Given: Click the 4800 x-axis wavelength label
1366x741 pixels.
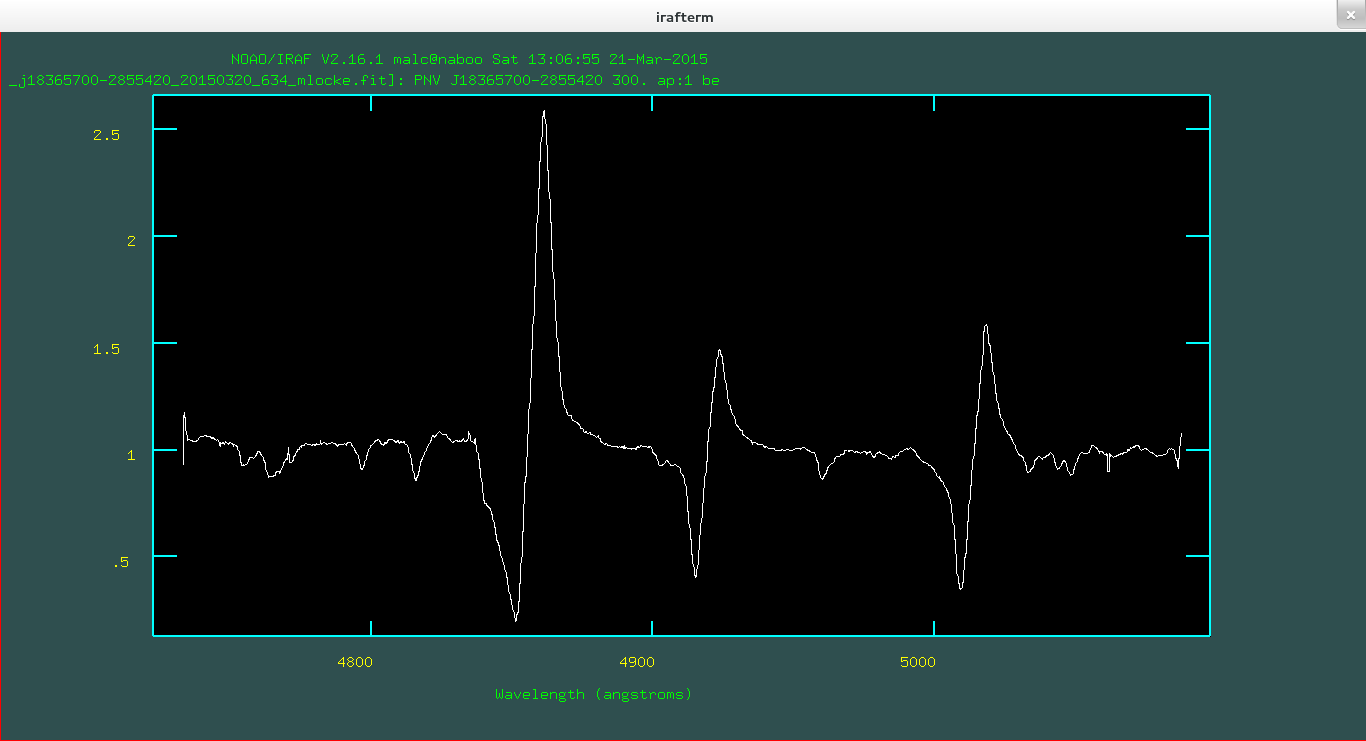Looking at the screenshot, I should coord(355,662).
